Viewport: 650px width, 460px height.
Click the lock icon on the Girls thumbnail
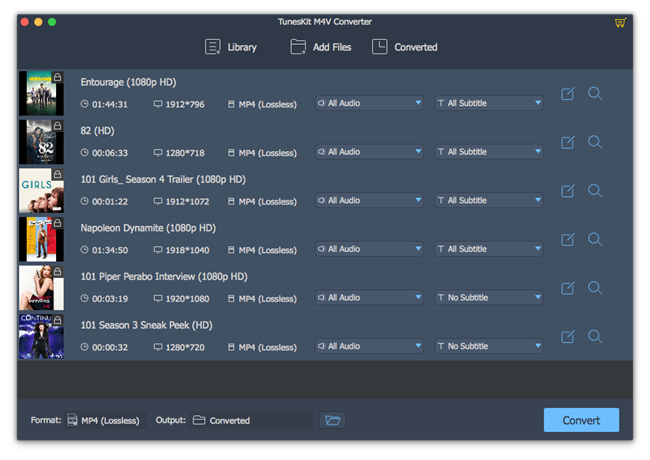[x=58, y=174]
